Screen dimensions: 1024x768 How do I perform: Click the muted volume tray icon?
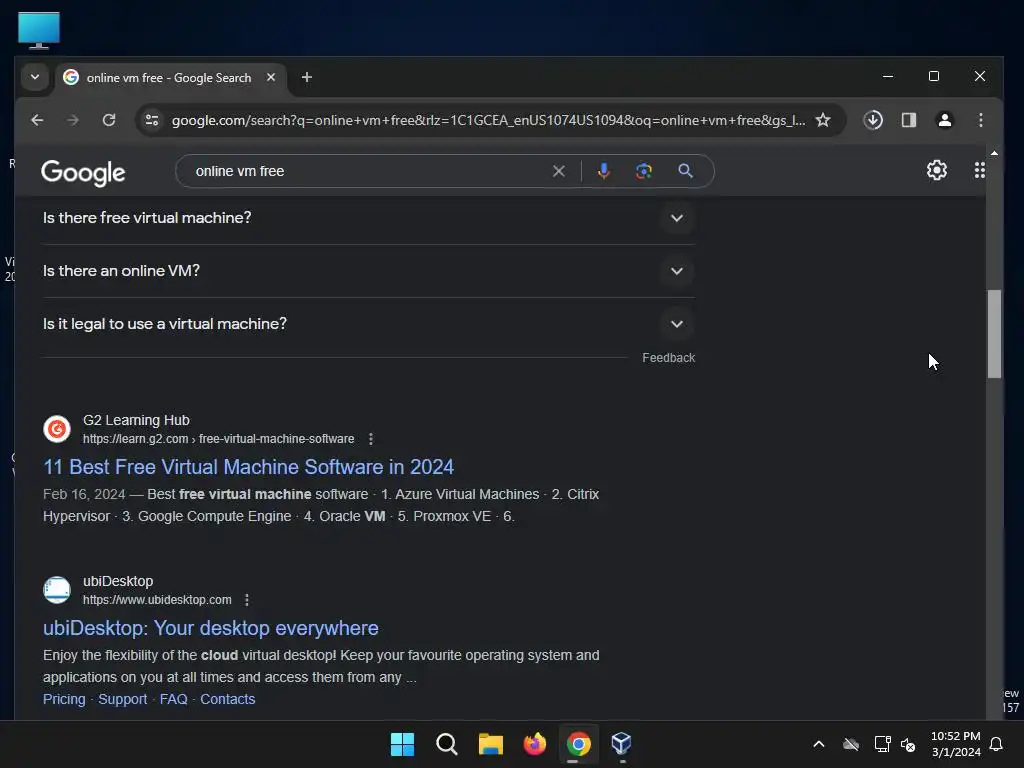[908, 744]
